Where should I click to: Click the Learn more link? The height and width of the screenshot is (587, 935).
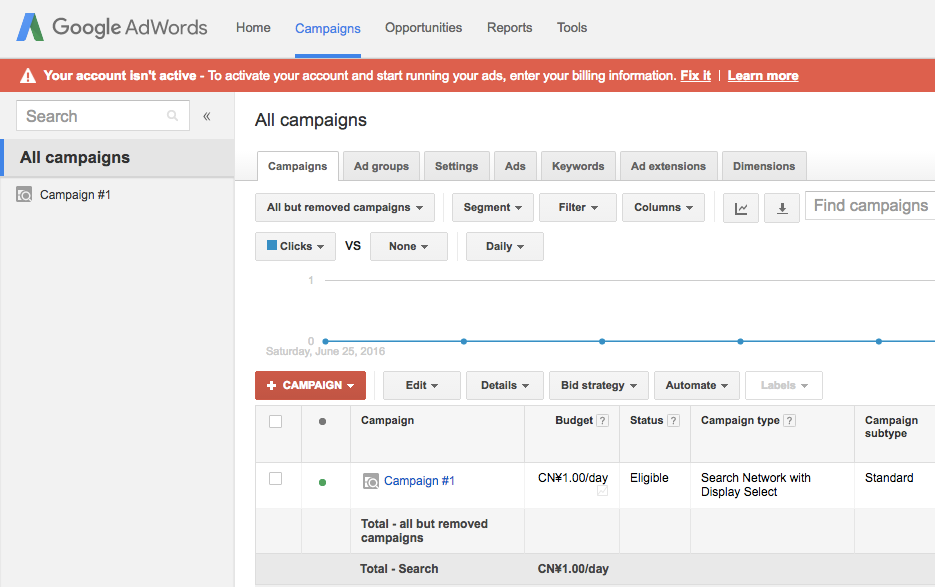click(x=763, y=76)
